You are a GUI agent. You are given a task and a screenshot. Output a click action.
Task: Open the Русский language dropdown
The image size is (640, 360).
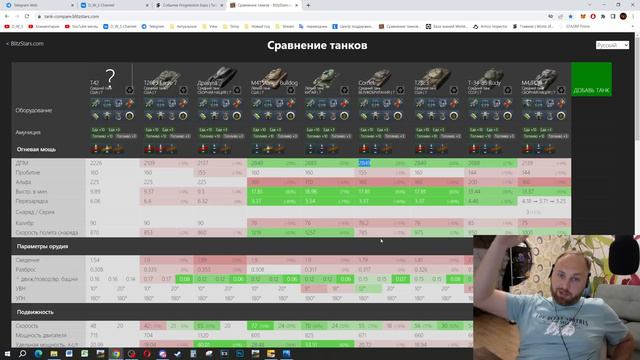coord(612,45)
